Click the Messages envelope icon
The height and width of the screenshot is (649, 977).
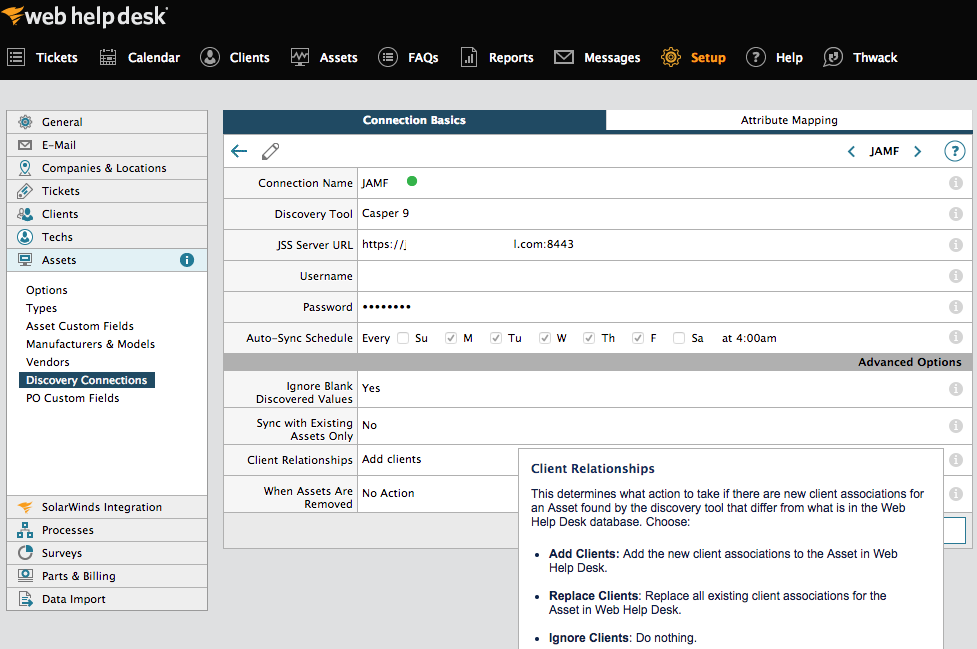click(564, 57)
